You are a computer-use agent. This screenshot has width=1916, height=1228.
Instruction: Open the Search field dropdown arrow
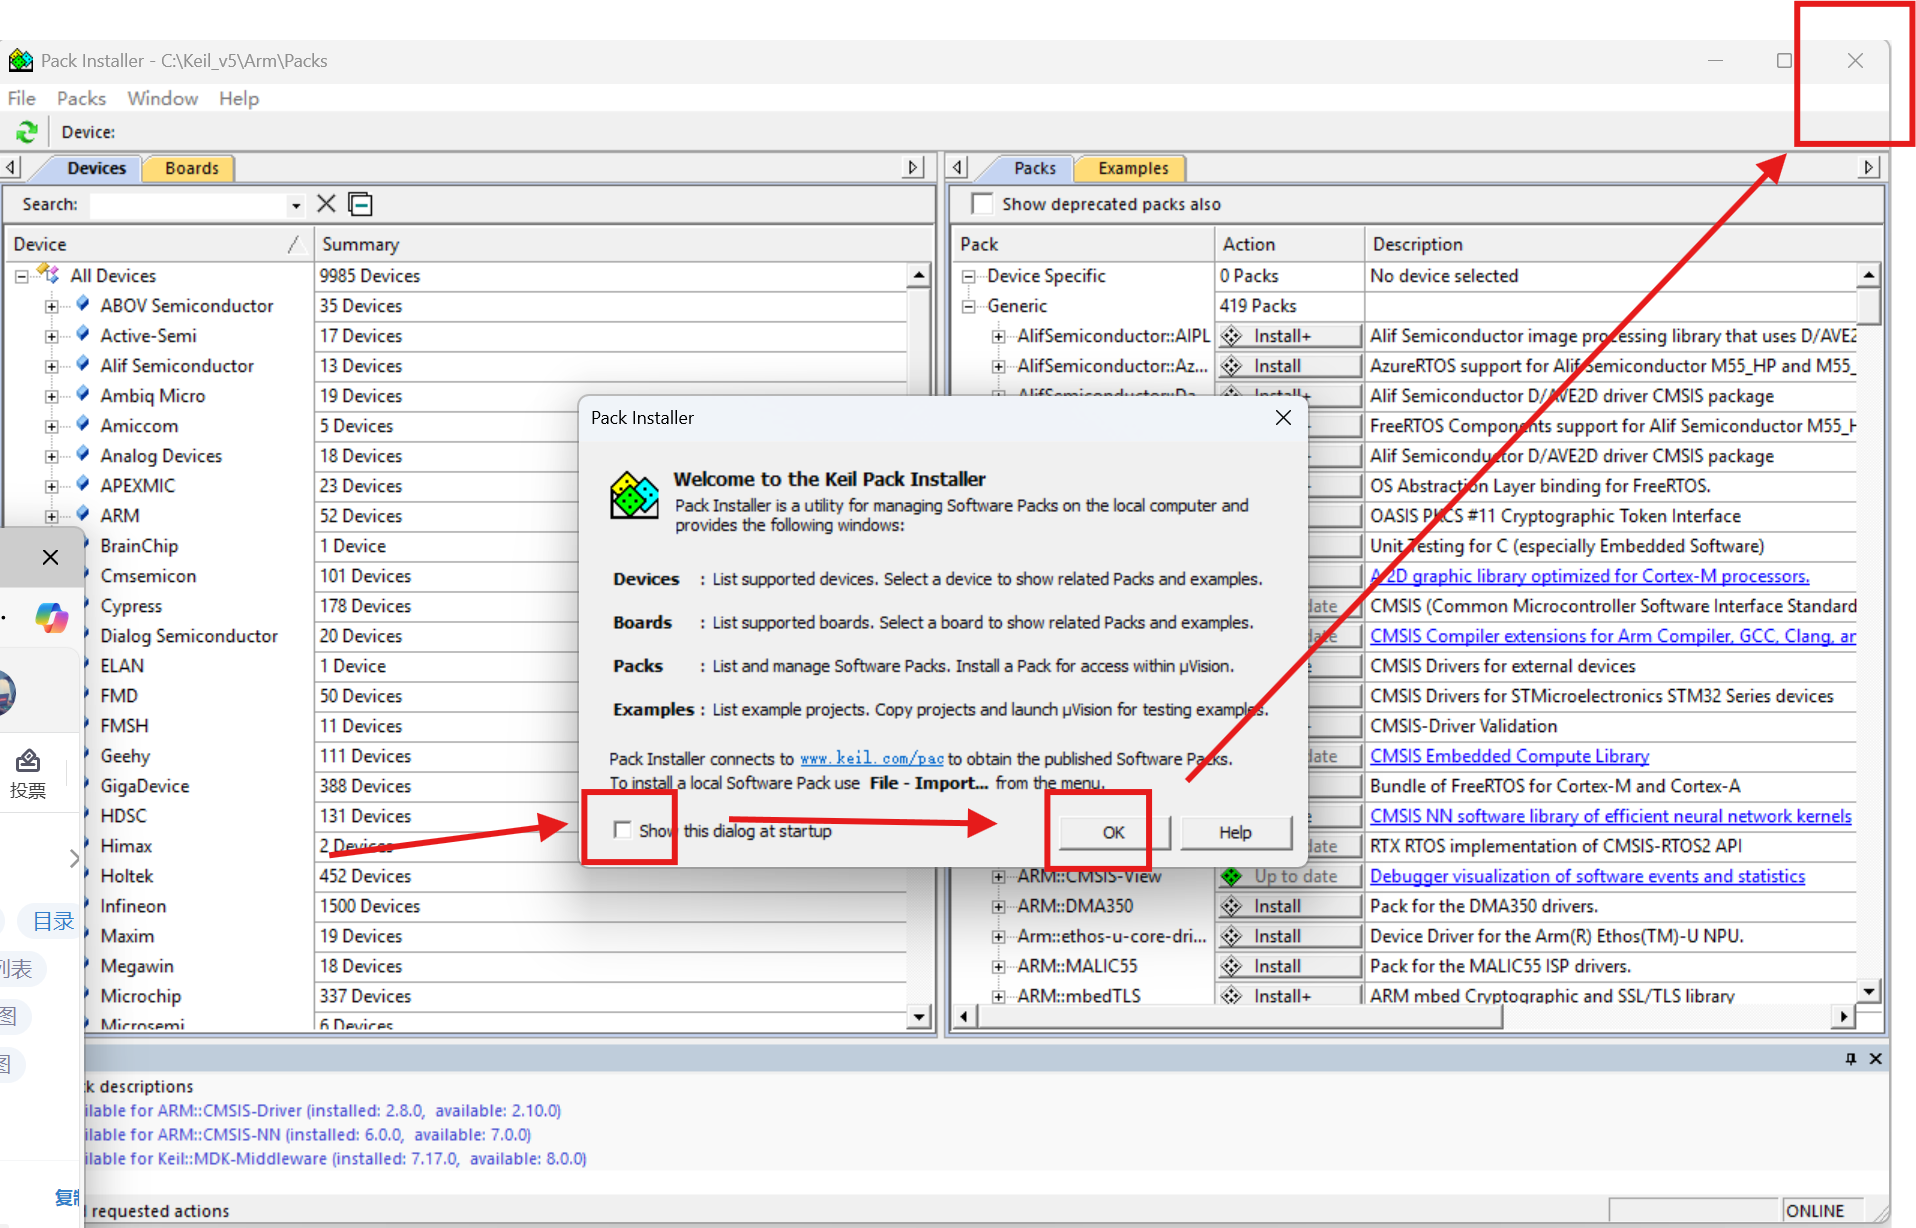click(x=296, y=205)
